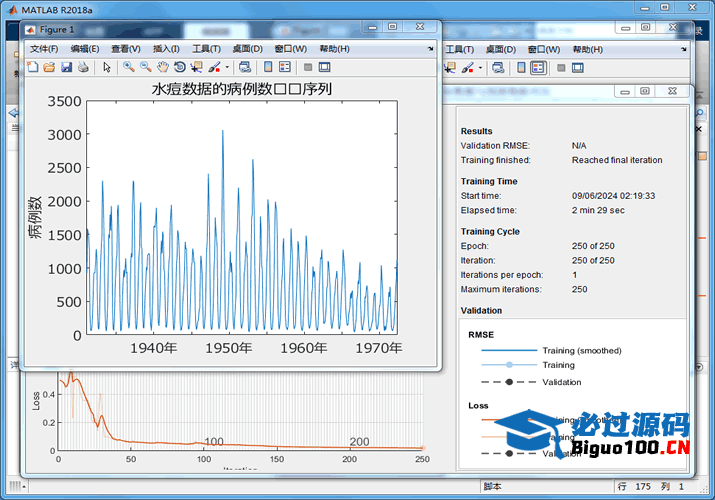The image size is (715, 500).
Task: Select the Edit Plot arrow tool
Action: point(107,67)
